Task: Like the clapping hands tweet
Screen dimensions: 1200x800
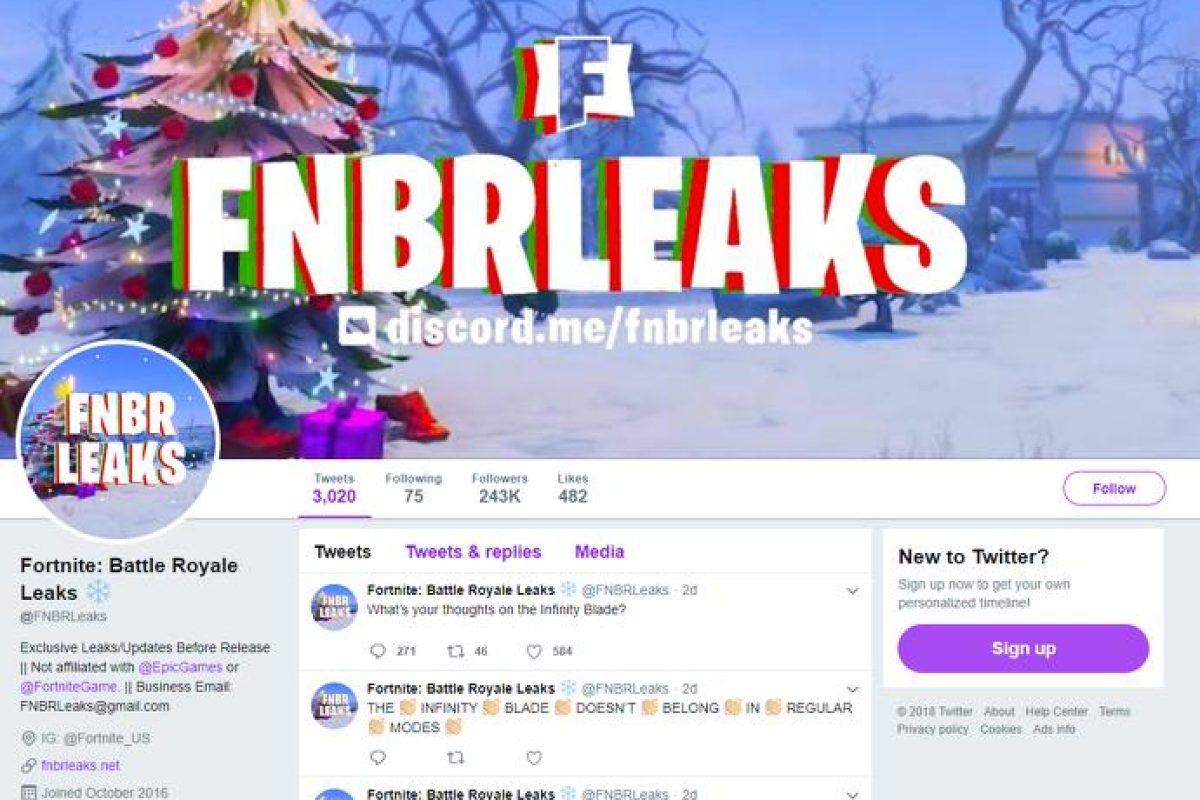Action: point(534,758)
